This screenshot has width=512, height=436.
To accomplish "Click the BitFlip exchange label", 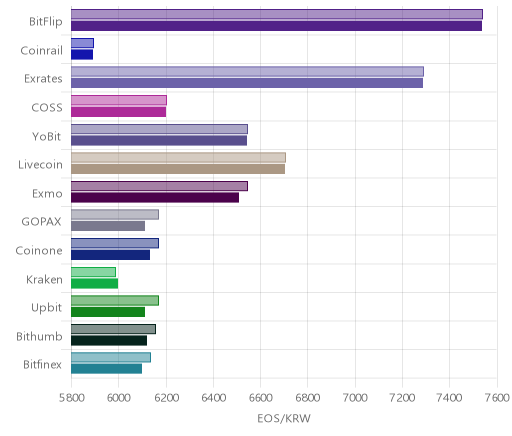I will (46, 22).
